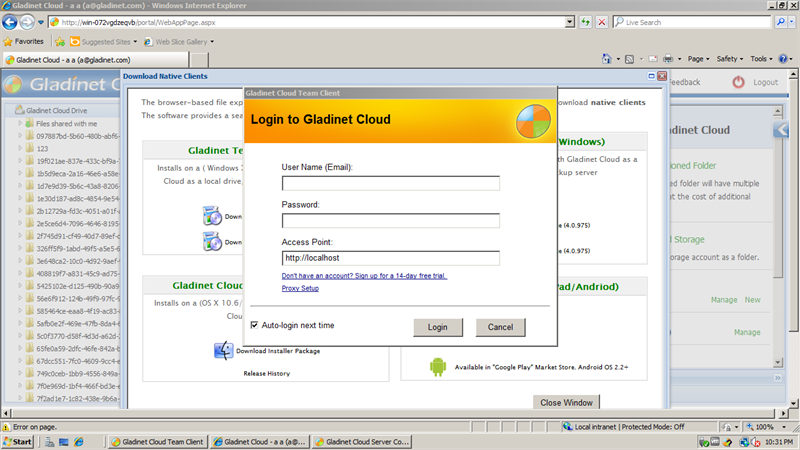Open the Help question mark icon
The height and width of the screenshot is (450, 800).
click(783, 59)
